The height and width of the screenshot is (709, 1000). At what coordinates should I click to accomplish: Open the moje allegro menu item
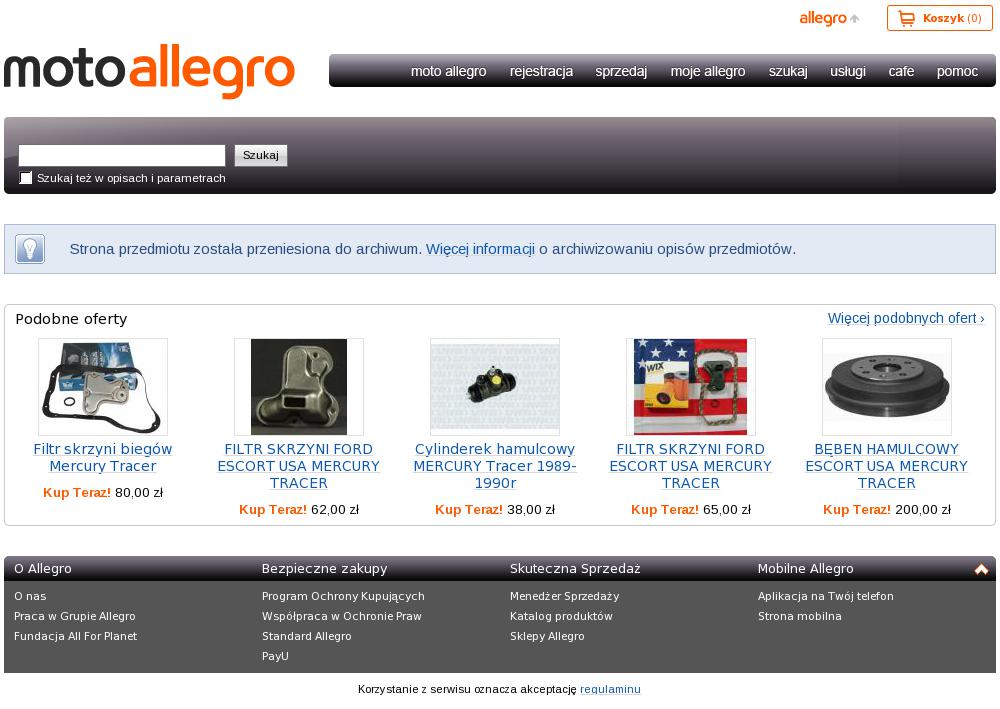[x=708, y=71]
